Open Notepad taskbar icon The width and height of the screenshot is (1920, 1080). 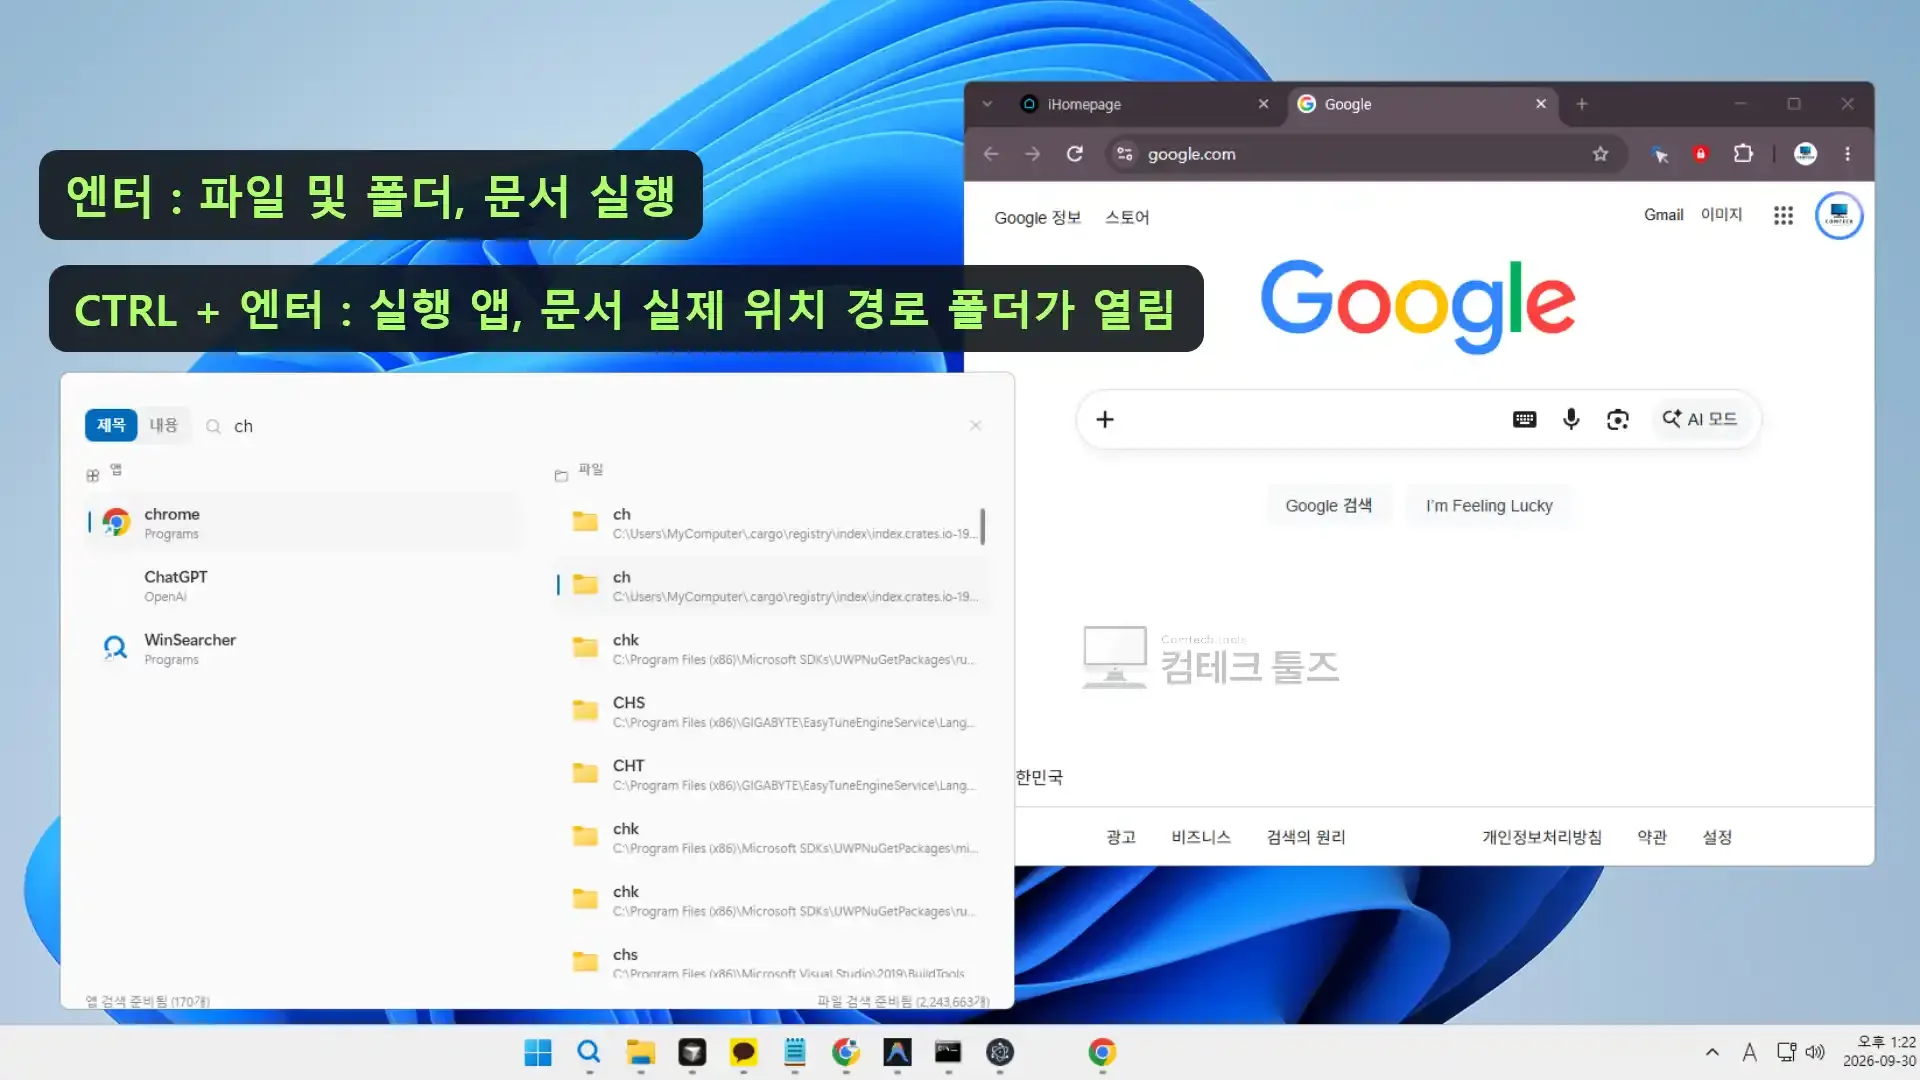click(x=795, y=1052)
